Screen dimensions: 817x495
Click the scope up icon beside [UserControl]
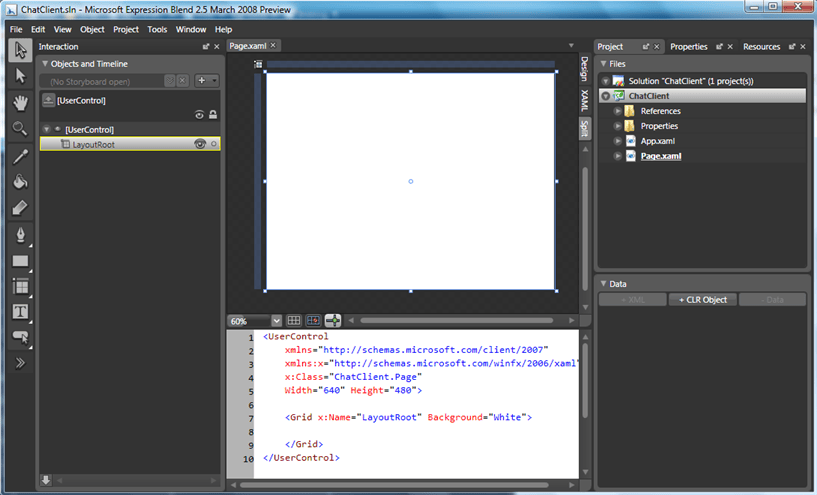(48, 100)
